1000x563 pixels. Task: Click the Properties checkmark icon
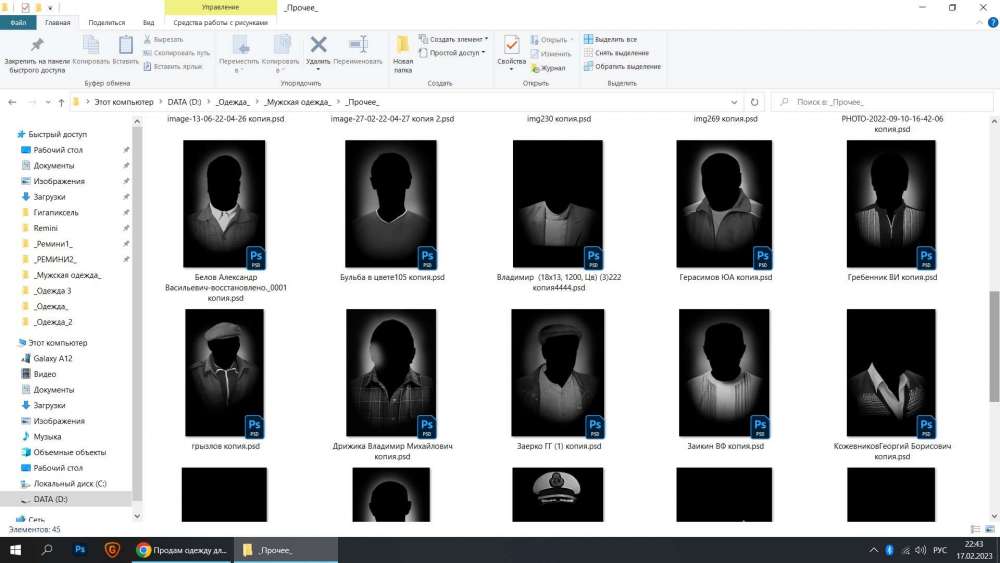pos(511,45)
